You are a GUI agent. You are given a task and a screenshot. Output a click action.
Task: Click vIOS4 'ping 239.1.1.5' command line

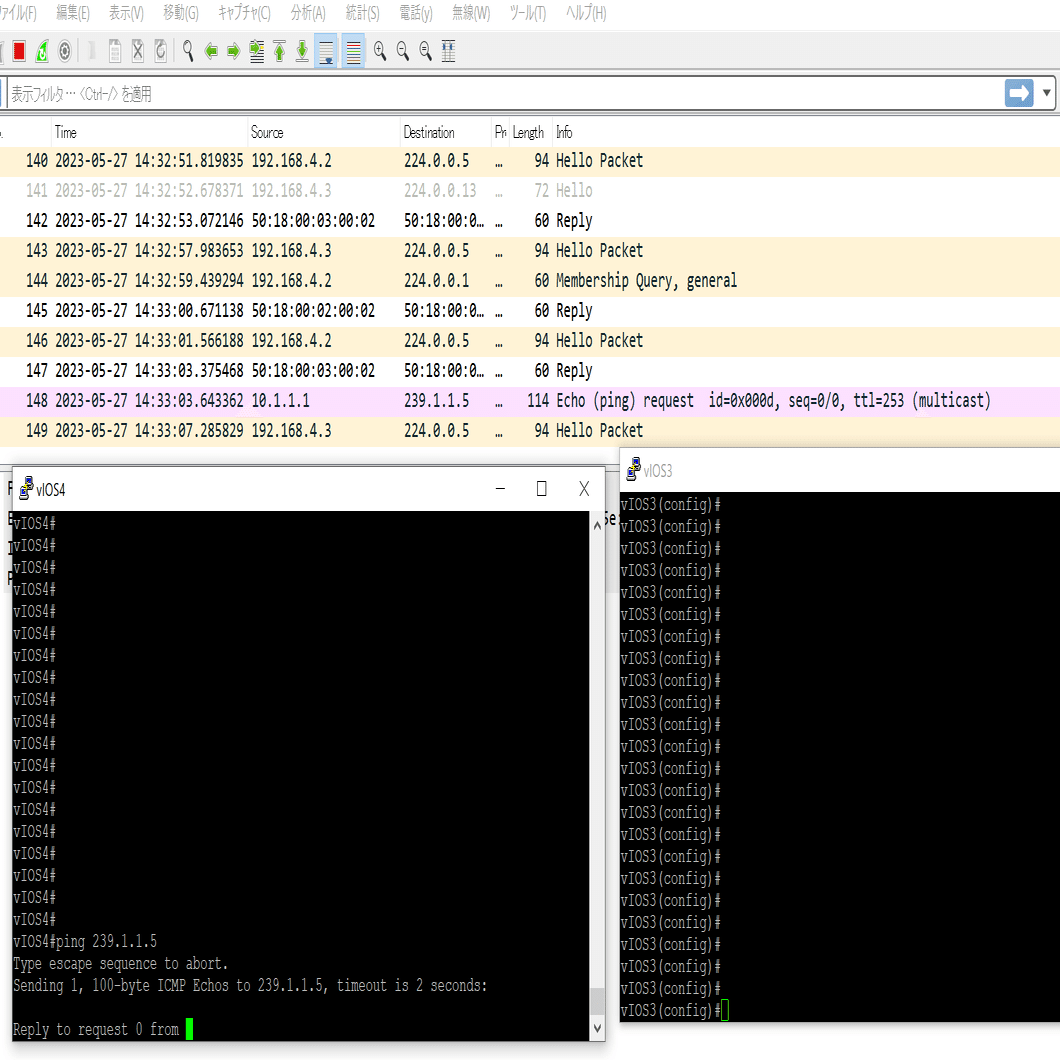85,941
